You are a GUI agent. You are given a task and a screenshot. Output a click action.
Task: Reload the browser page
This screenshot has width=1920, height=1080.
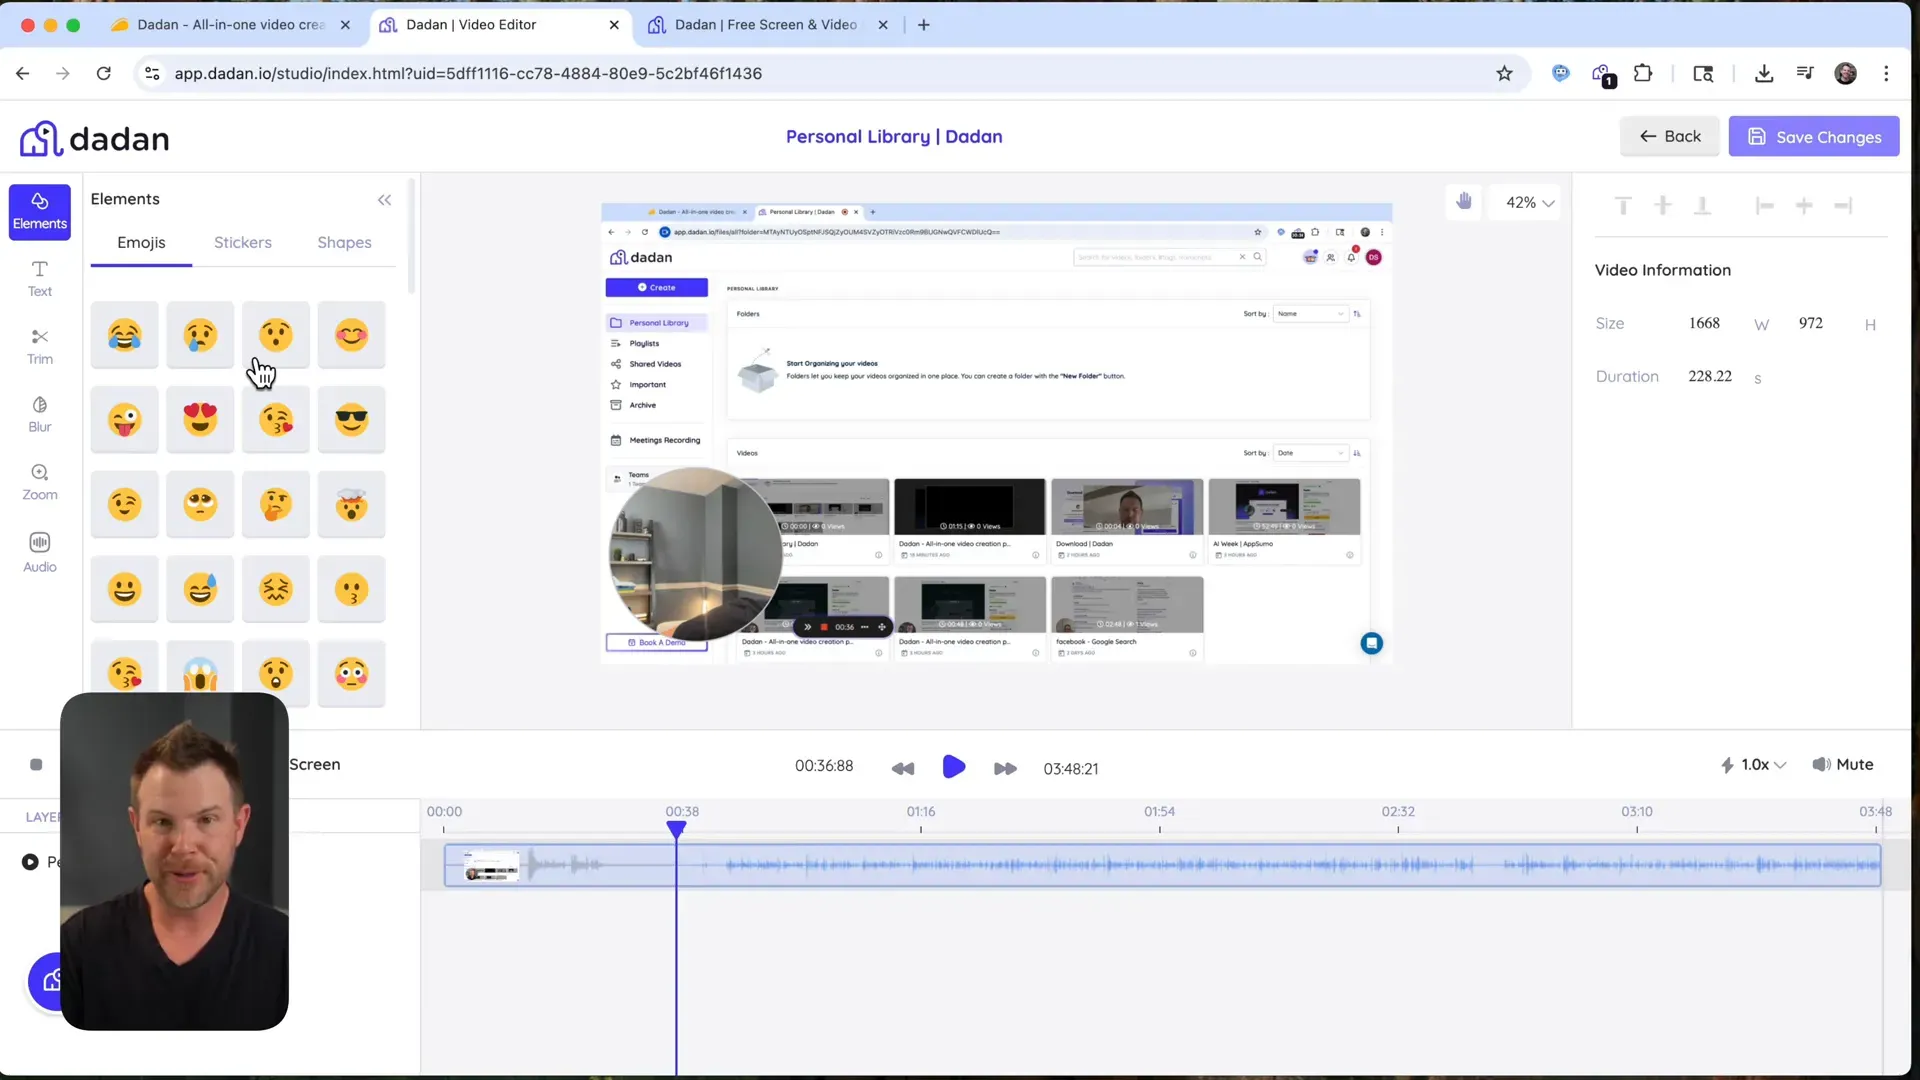point(103,73)
